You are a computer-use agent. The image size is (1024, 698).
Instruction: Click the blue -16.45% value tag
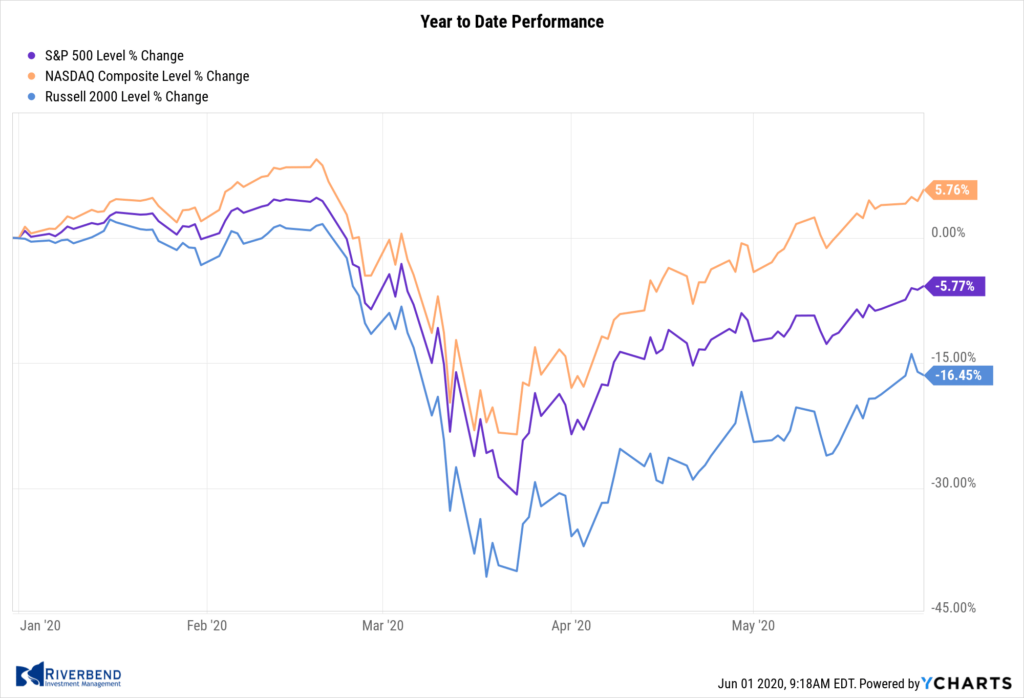(x=961, y=376)
